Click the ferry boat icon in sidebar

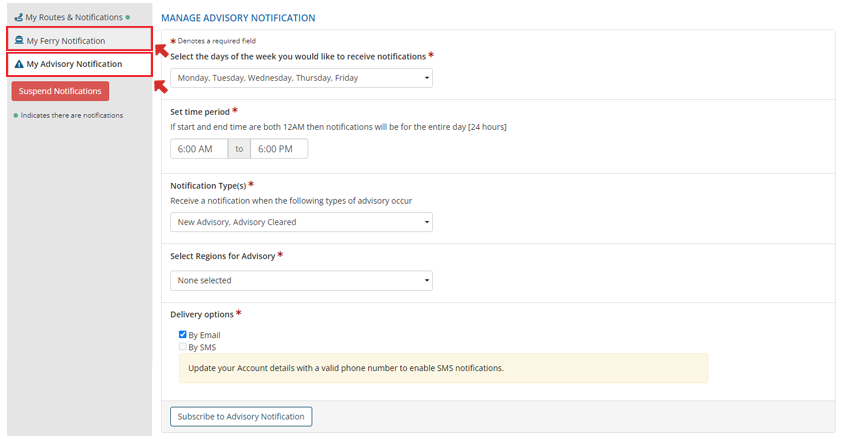19,40
